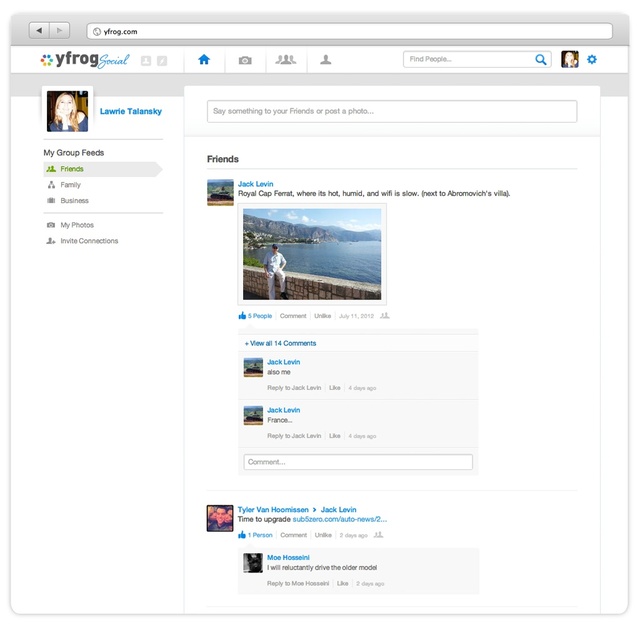Screen dimensions: 640x625
Task: Show the 1 Person who liked
Action: pyautogui.click(x=260, y=535)
